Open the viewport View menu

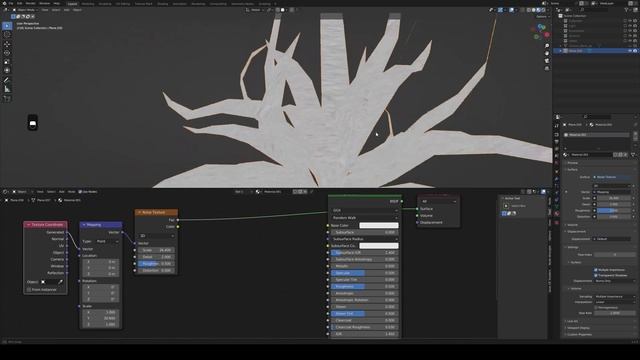click(45, 10)
